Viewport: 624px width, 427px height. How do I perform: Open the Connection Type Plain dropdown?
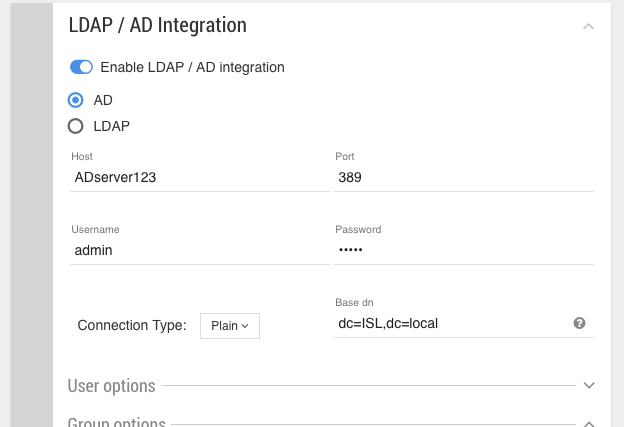230,325
